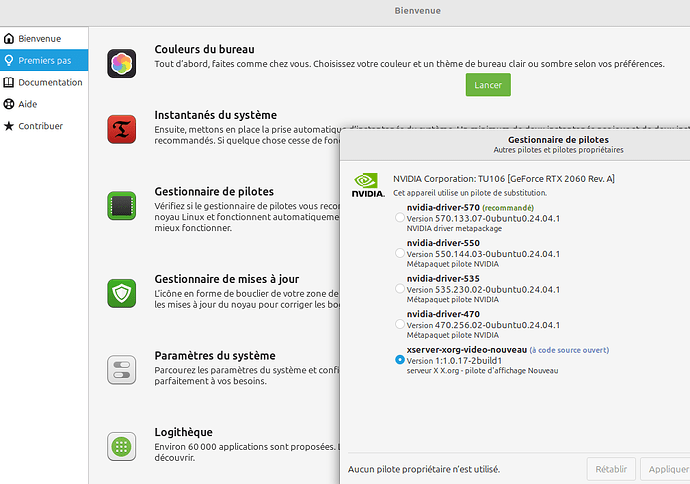This screenshot has width=690, height=484.
Task: Click 'Version 1:1.0.17-2build1' text
Action: click(454, 361)
